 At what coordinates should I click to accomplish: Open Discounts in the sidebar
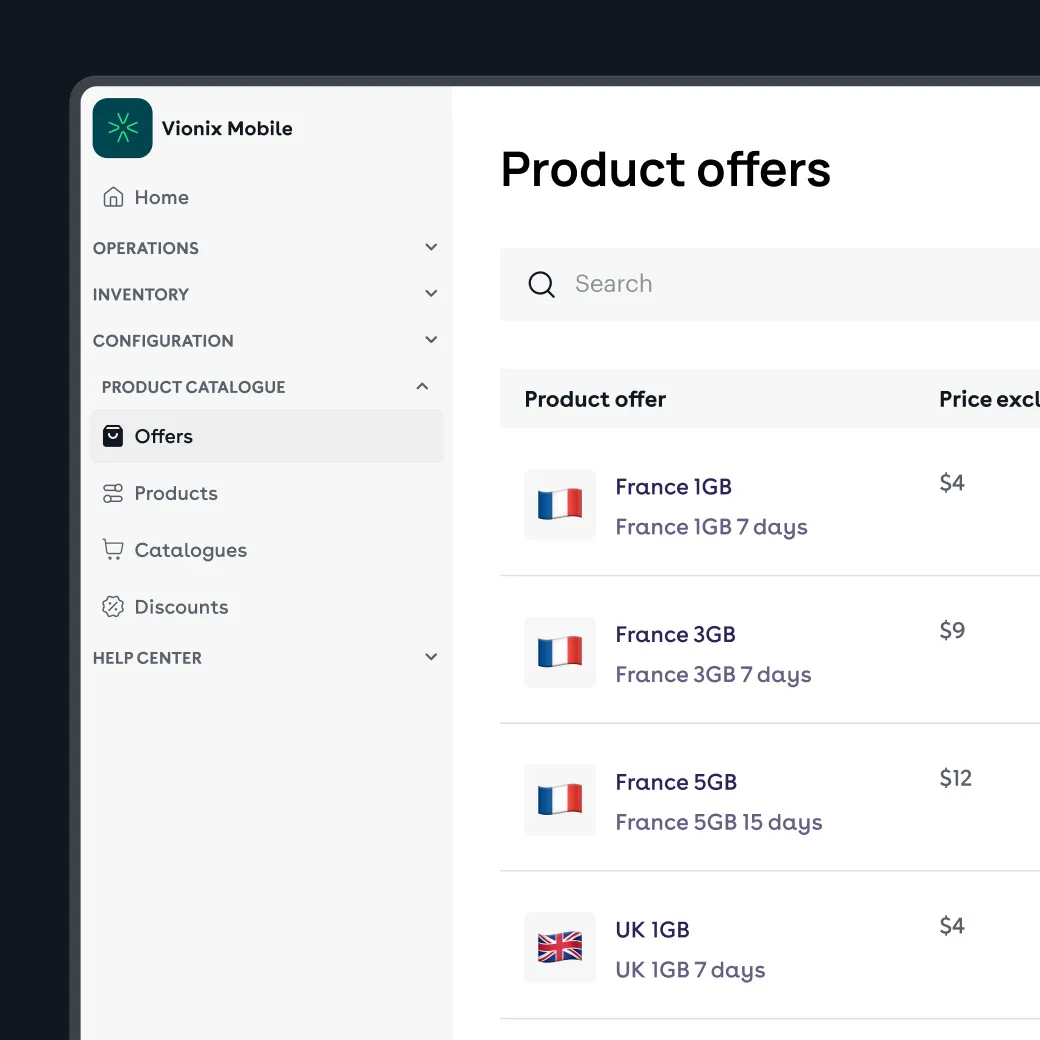point(267,607)
